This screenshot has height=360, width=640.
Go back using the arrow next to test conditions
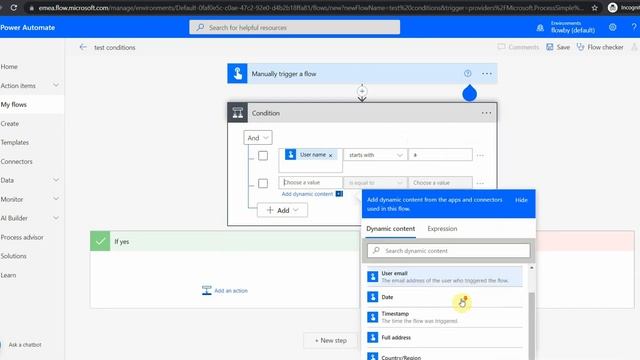pos(83,47)
